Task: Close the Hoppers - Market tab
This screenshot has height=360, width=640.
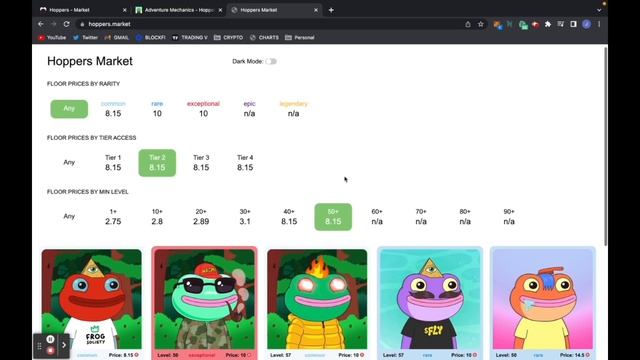Action: pyautogui.click(x=124, y=10)
